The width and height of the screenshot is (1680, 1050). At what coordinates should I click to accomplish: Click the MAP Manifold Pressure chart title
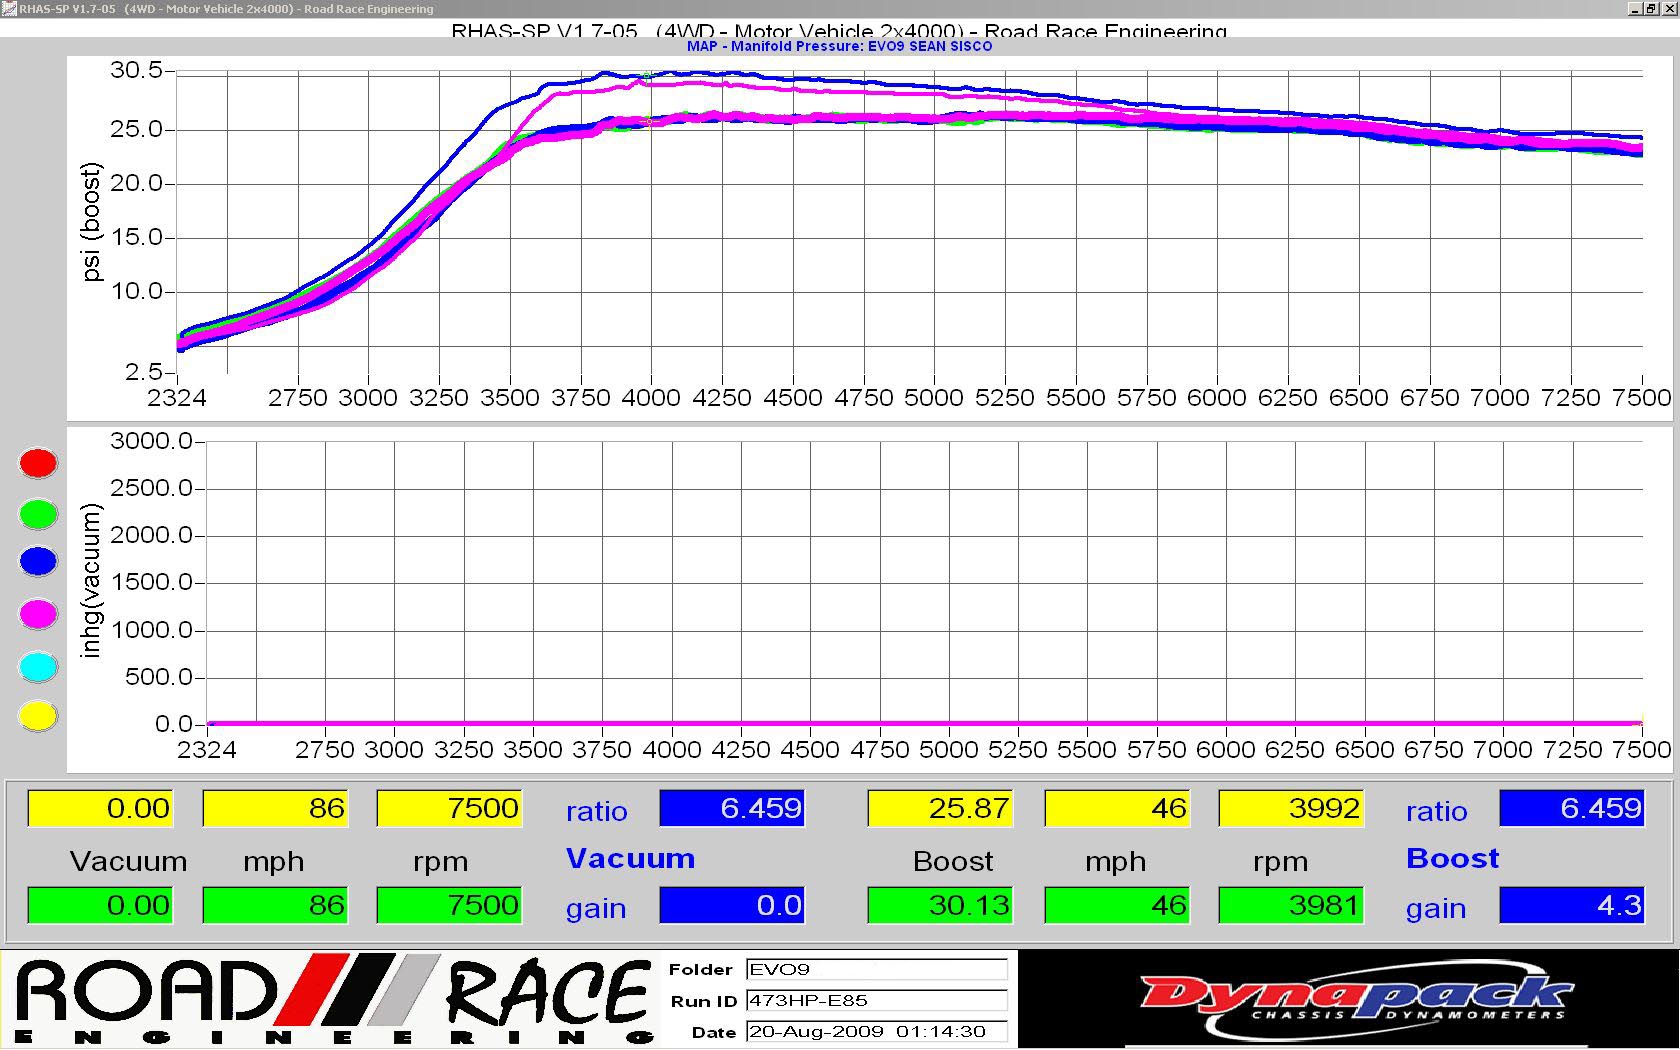839,46
